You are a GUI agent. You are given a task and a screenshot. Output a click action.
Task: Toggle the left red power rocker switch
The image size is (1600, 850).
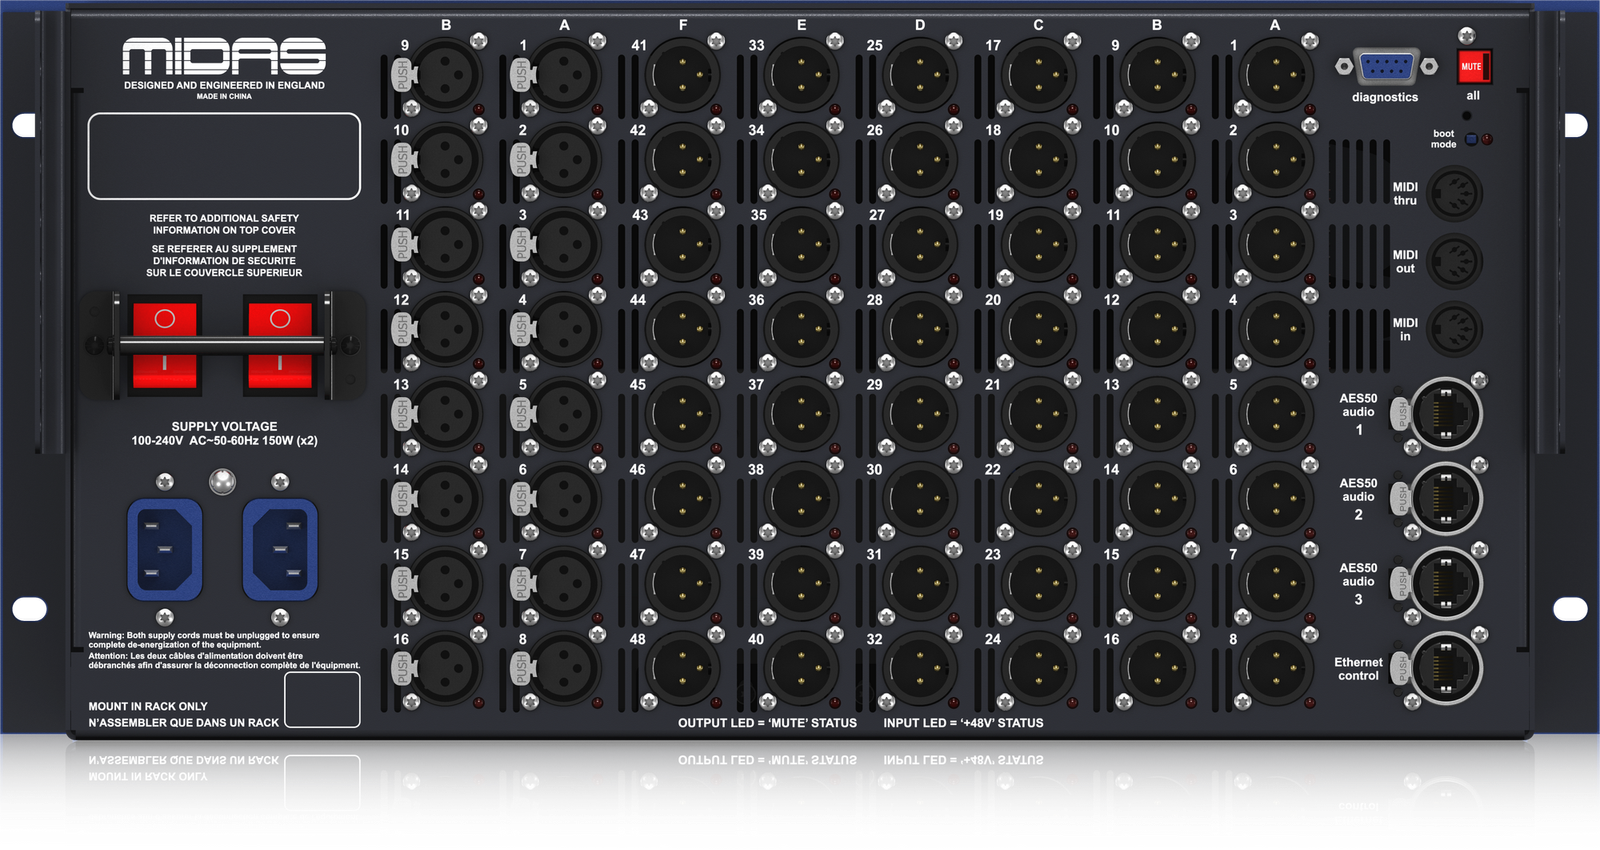tap(165, 345)
